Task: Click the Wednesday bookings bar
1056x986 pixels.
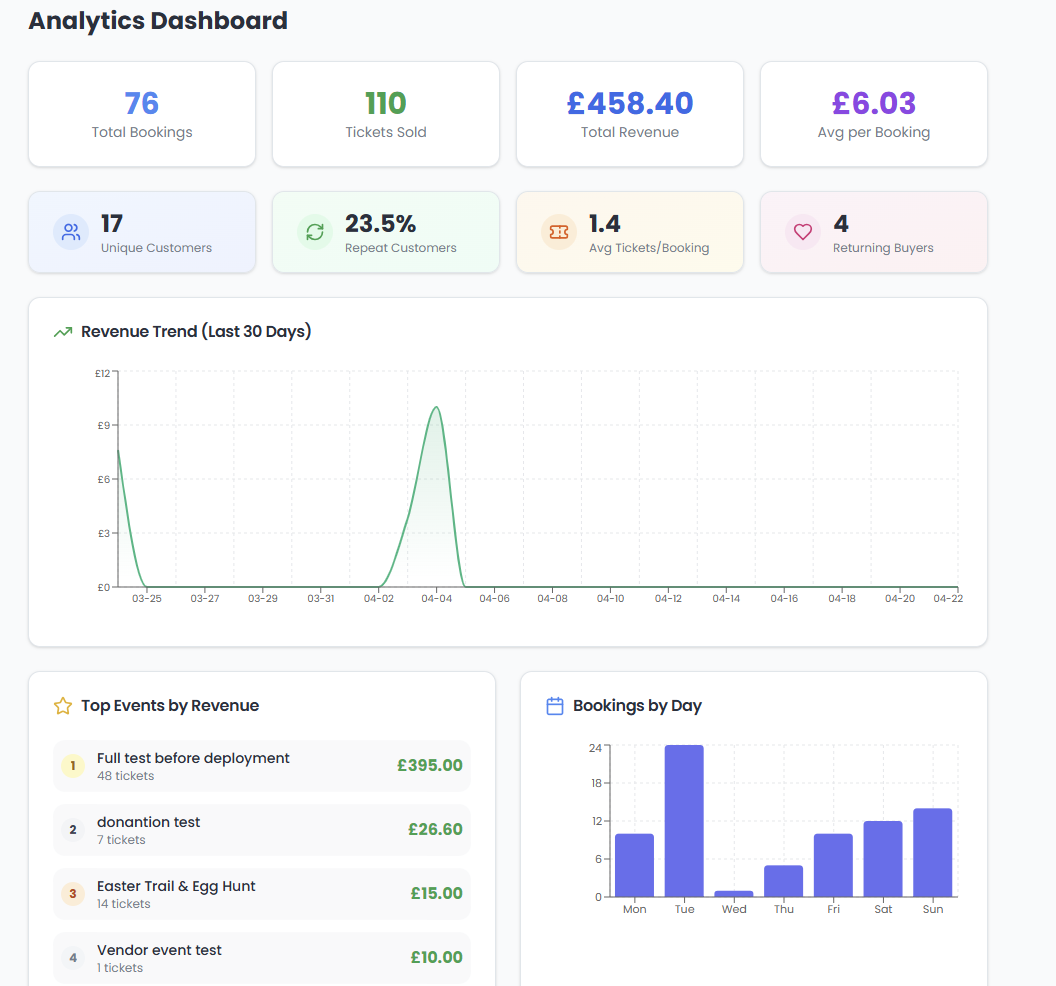Action: pos(734,894)
